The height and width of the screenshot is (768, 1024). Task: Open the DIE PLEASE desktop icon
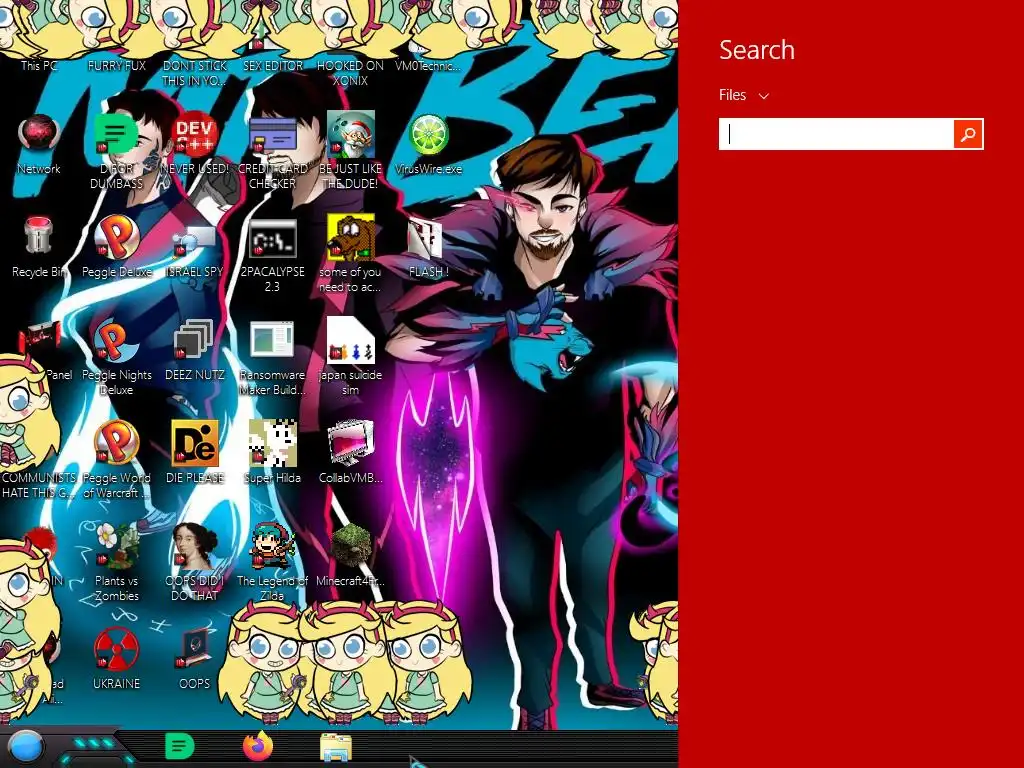click(x=195, y=443)
